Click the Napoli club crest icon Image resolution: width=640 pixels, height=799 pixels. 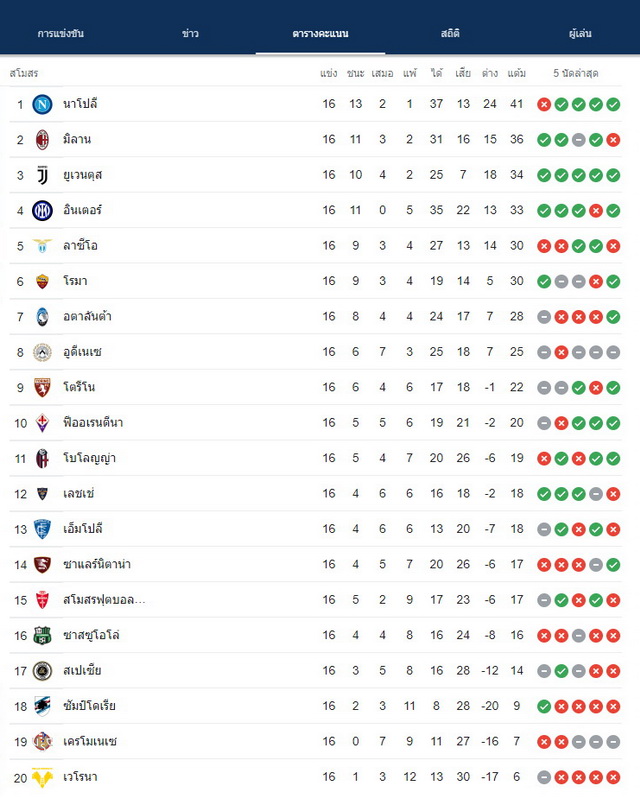pos(42,104)
